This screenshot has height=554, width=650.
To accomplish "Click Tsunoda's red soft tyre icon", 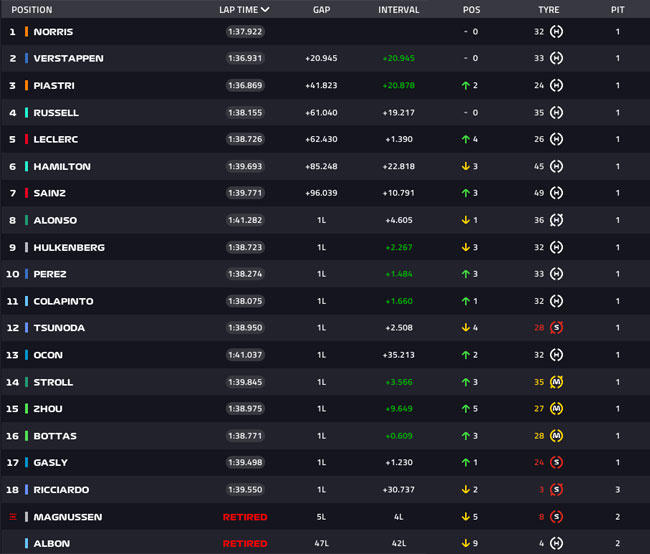I will click(556, 328).
